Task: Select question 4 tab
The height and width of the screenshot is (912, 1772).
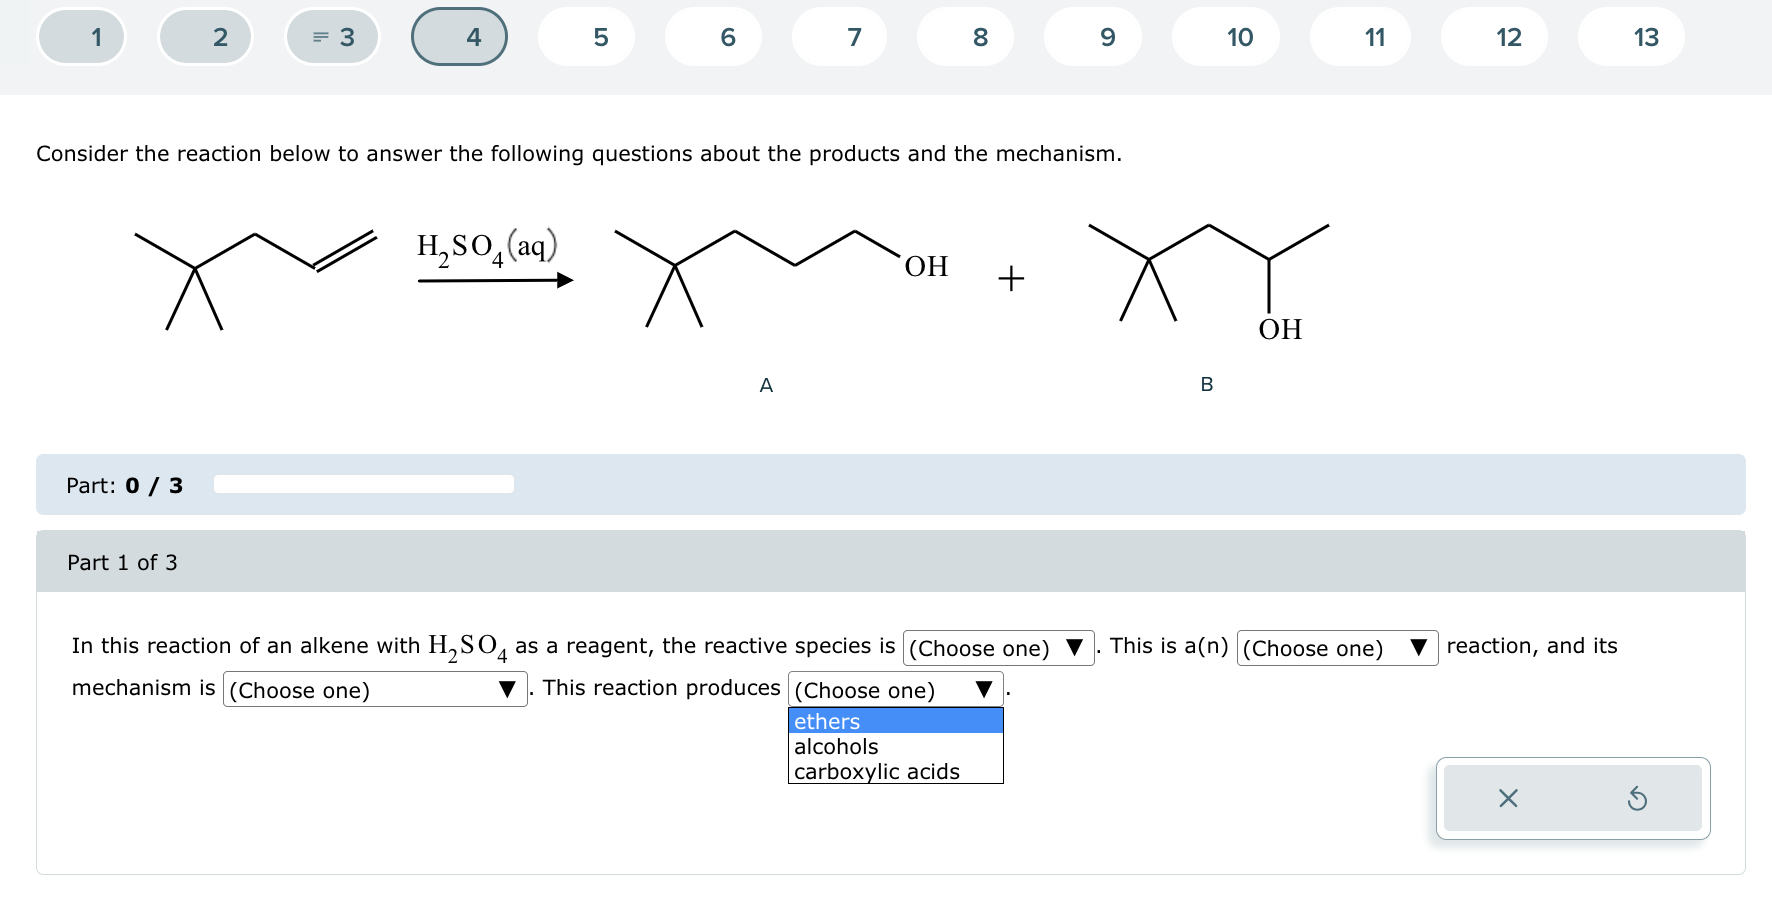Action: point(459,37)
